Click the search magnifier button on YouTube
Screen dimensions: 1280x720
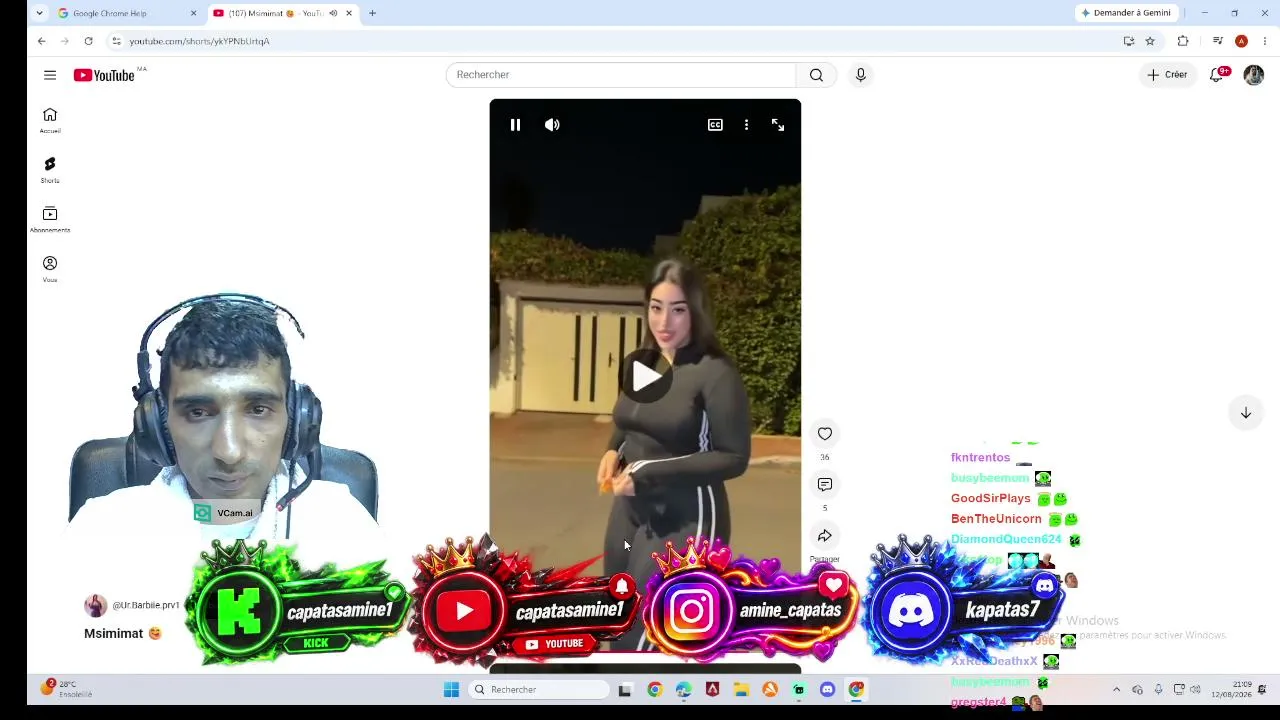817,75
